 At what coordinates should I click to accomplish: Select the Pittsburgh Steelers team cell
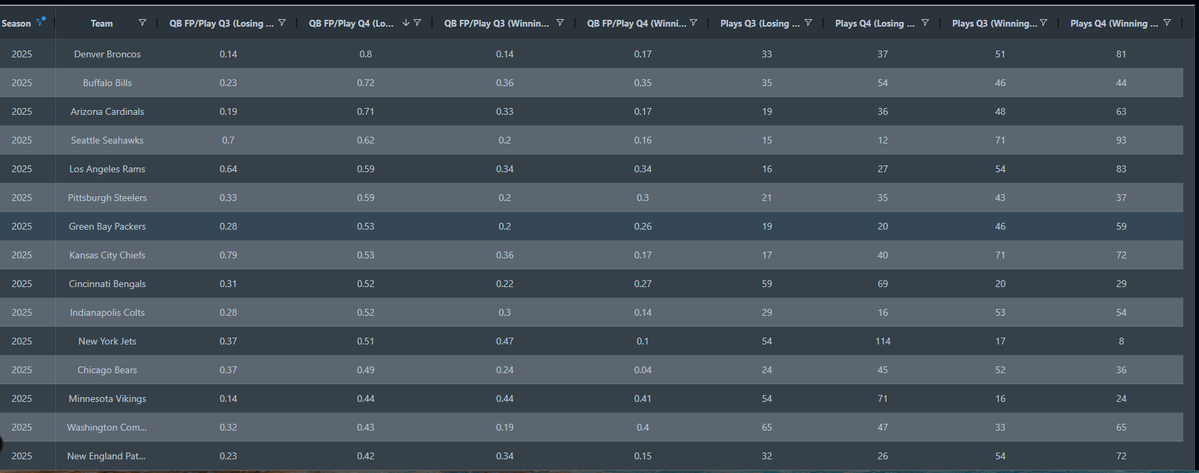click(107, 198)
